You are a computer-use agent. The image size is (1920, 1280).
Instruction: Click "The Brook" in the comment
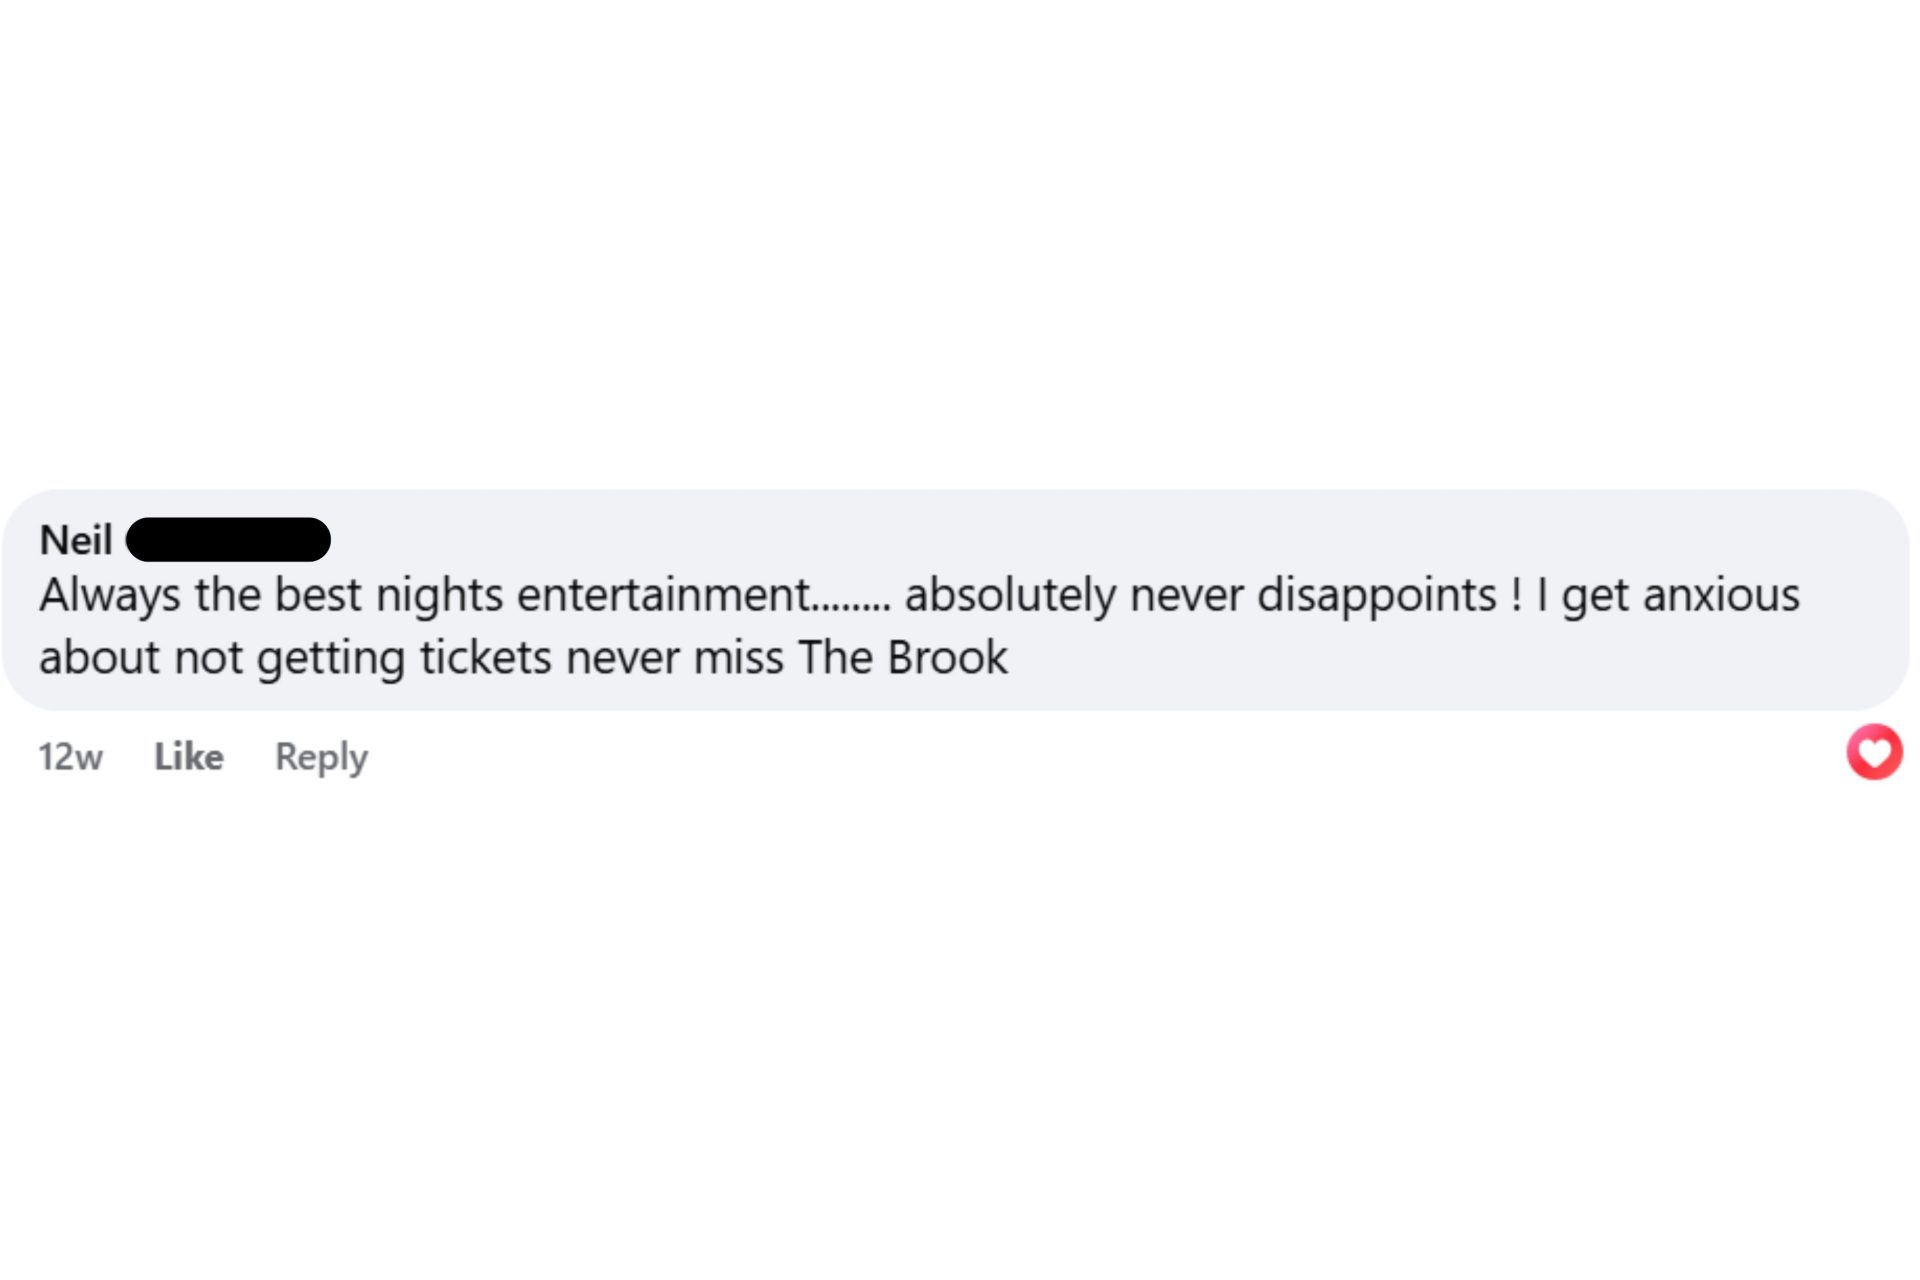coord(903,659)
